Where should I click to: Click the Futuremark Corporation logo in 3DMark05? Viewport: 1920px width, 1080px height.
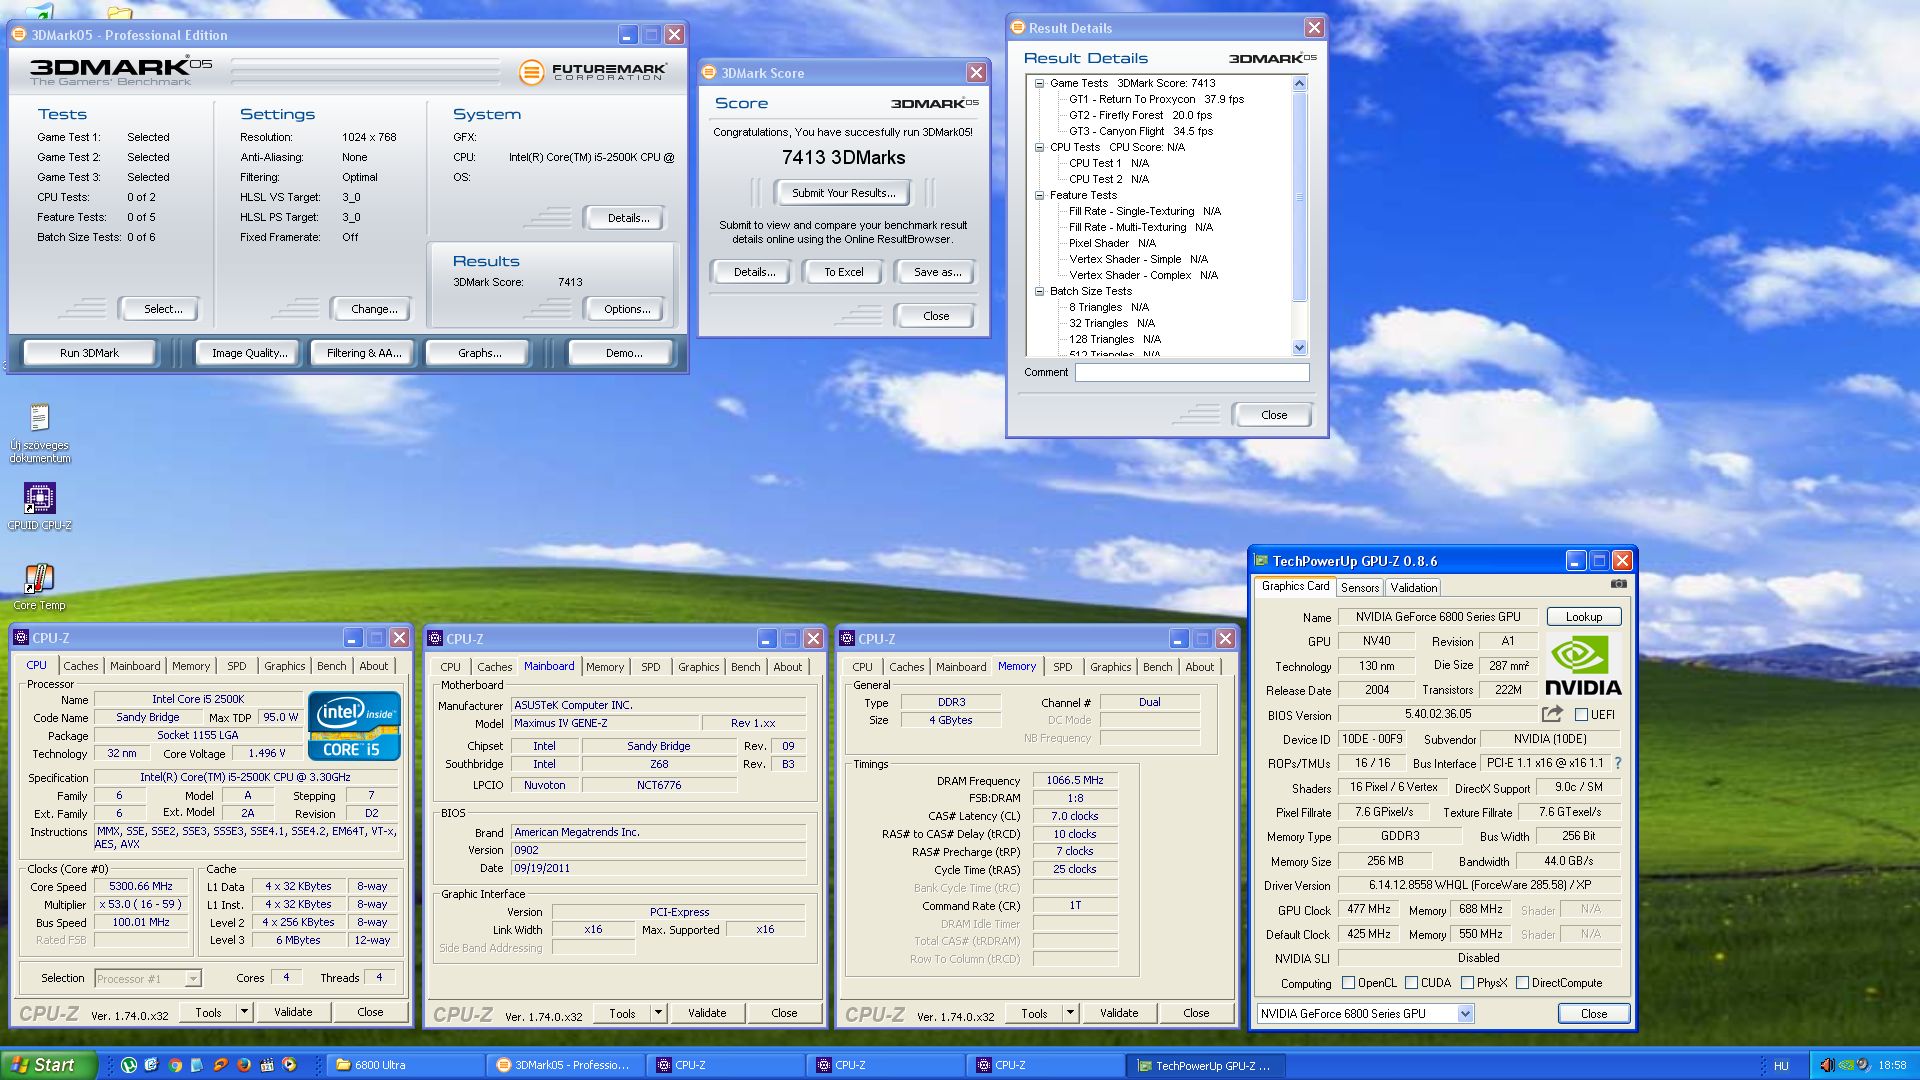(592, 72)
